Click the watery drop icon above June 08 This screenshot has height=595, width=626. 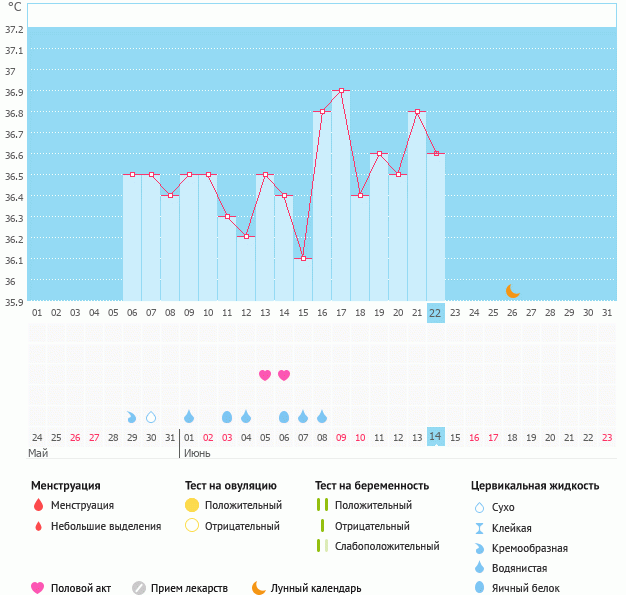pos(322,416)
